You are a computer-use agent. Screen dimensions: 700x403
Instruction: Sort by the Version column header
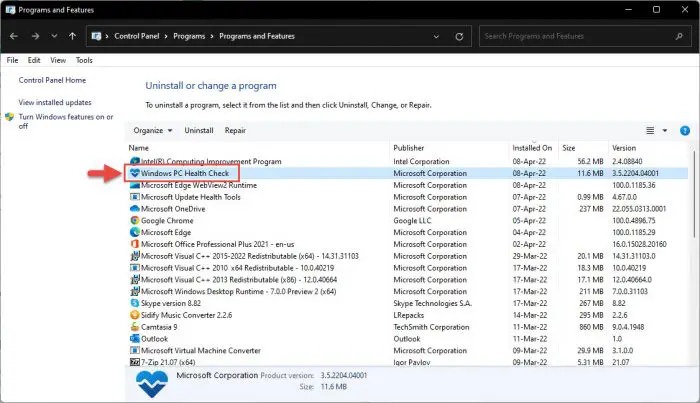click(624, 148)
